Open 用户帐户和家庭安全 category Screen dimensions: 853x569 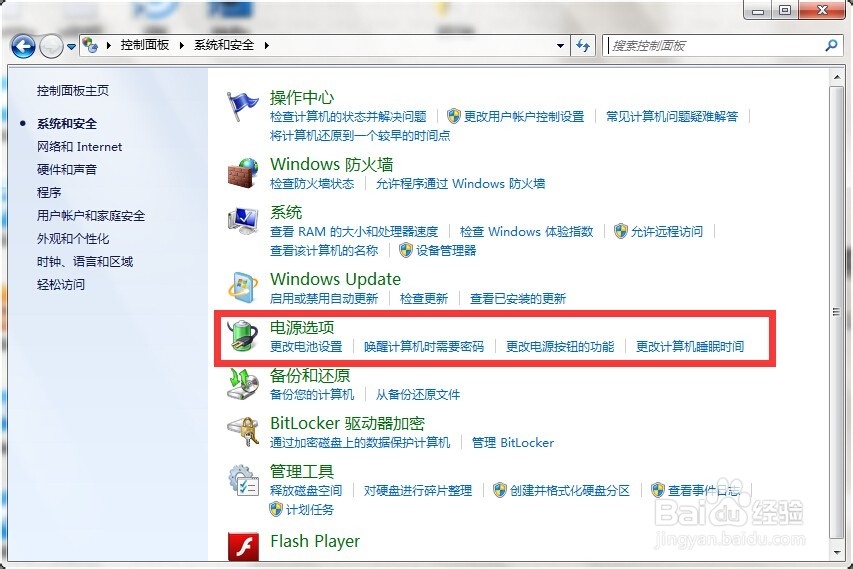point(91,216)
